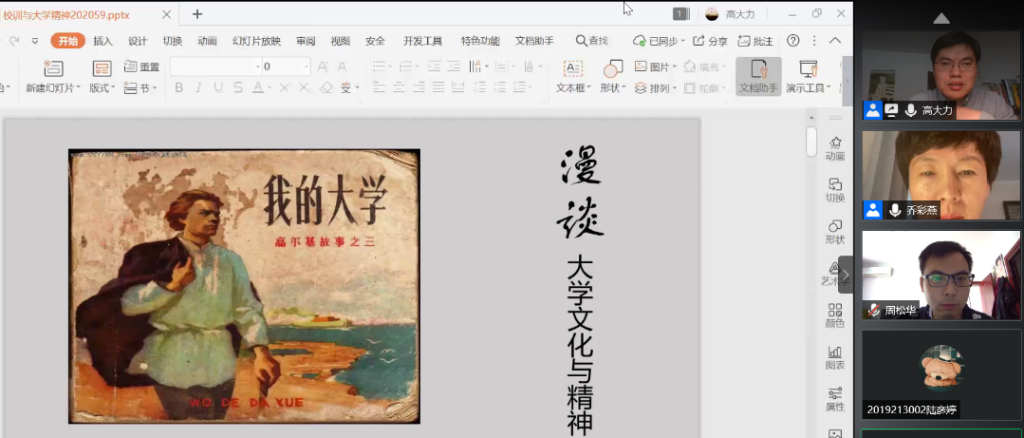
Task: Switch to the Design (设计) ribbon tab
Action: click(x=138, y=41)
